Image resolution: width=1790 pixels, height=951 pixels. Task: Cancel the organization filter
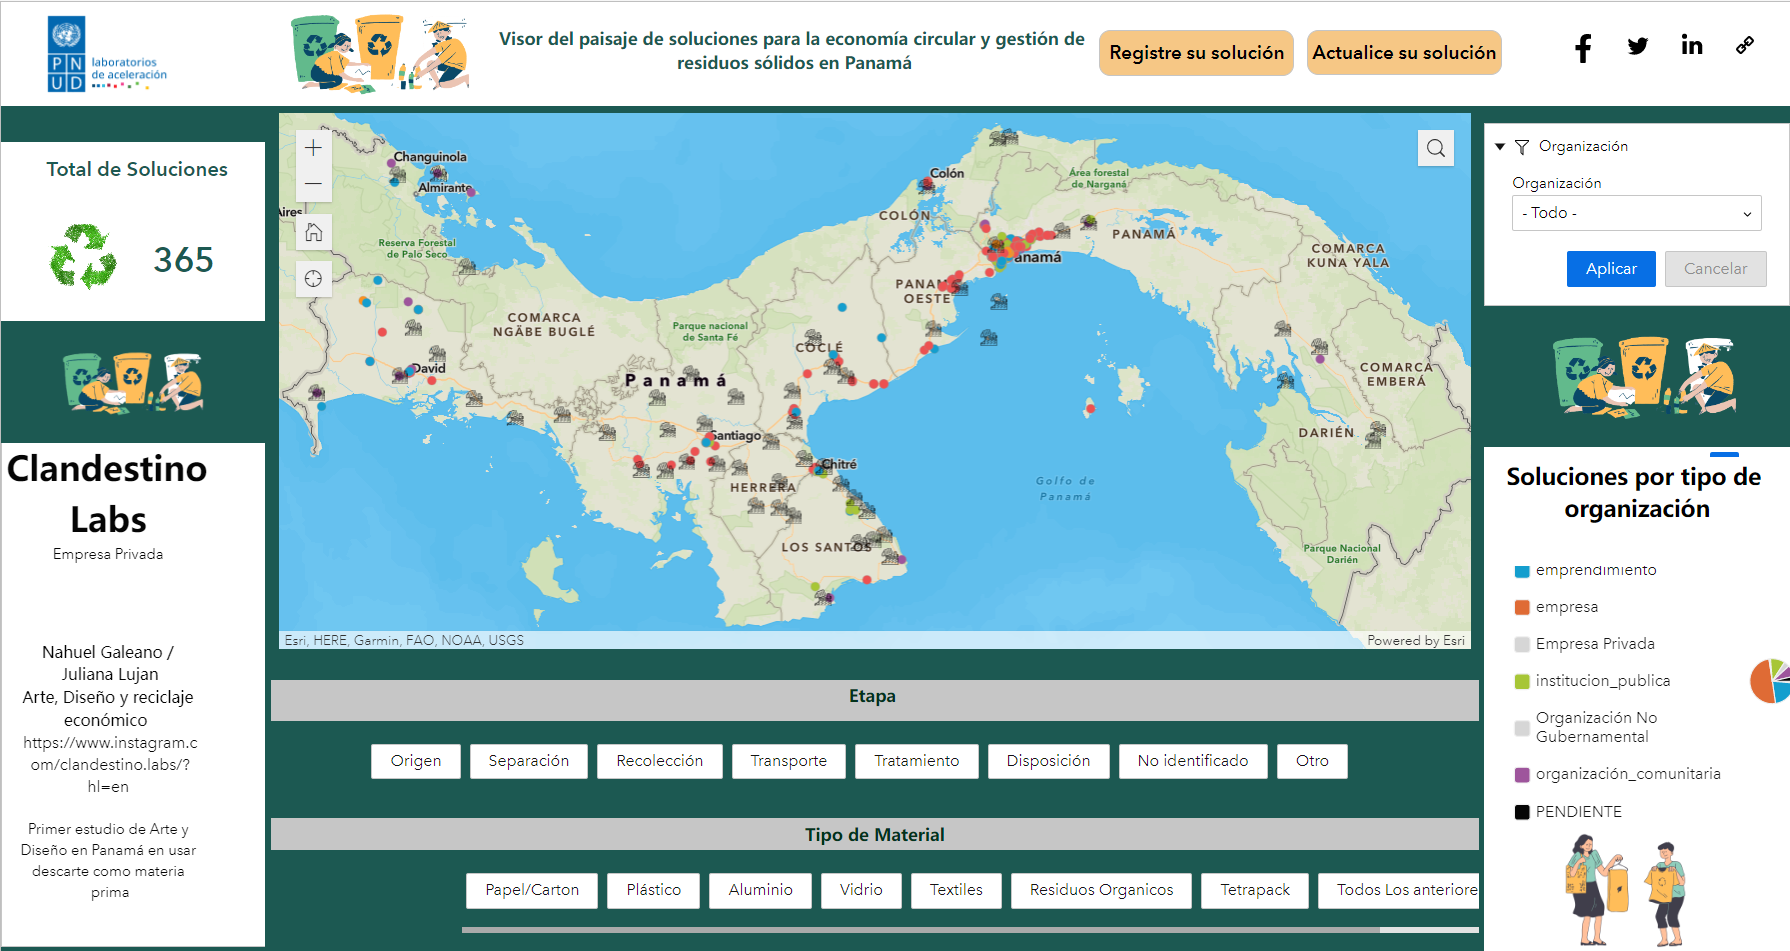(1715, 269)
